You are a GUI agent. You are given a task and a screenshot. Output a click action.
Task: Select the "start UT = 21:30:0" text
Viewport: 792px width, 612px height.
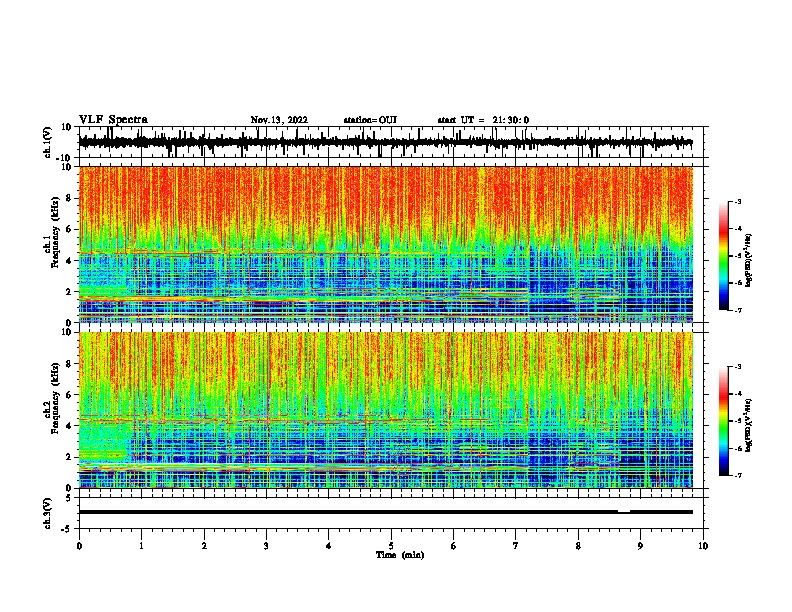tap(483, 120)
